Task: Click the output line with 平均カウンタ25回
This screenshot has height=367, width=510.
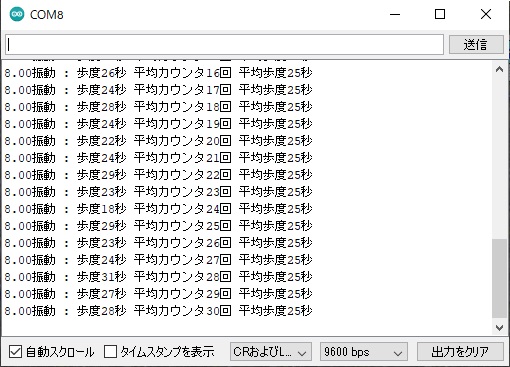Action: (x=159, y=226)
